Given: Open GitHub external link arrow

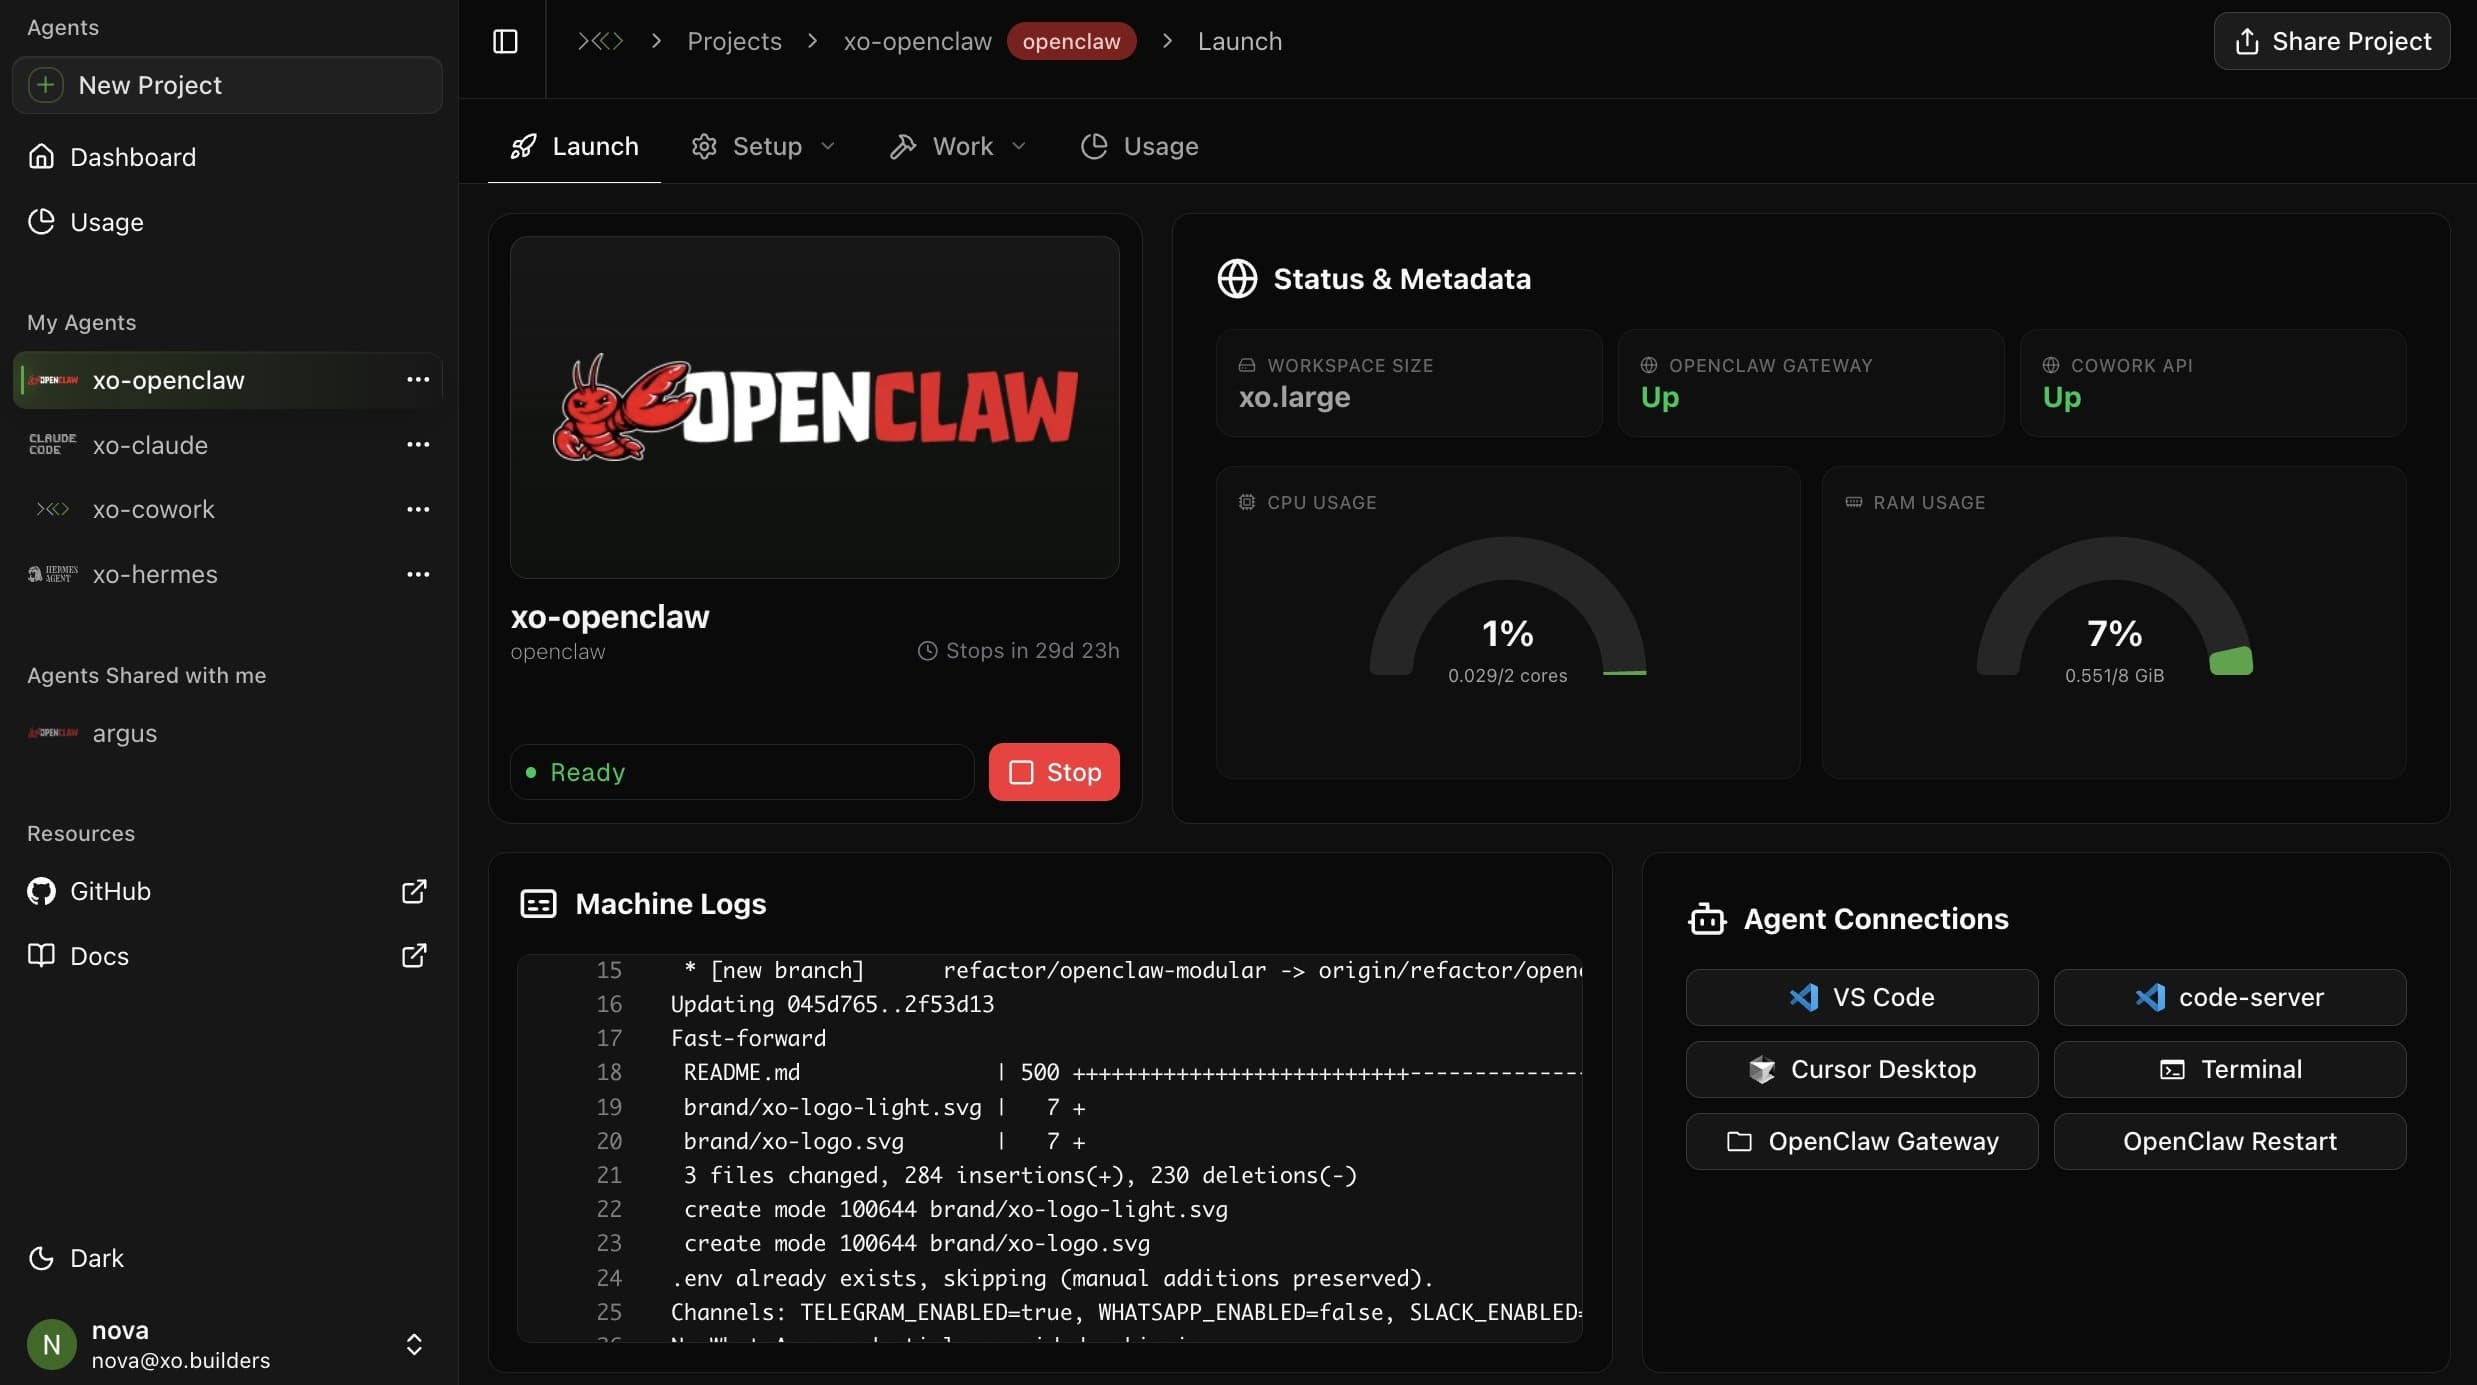Looking at the screenshot, I should (x=414, y=891).
